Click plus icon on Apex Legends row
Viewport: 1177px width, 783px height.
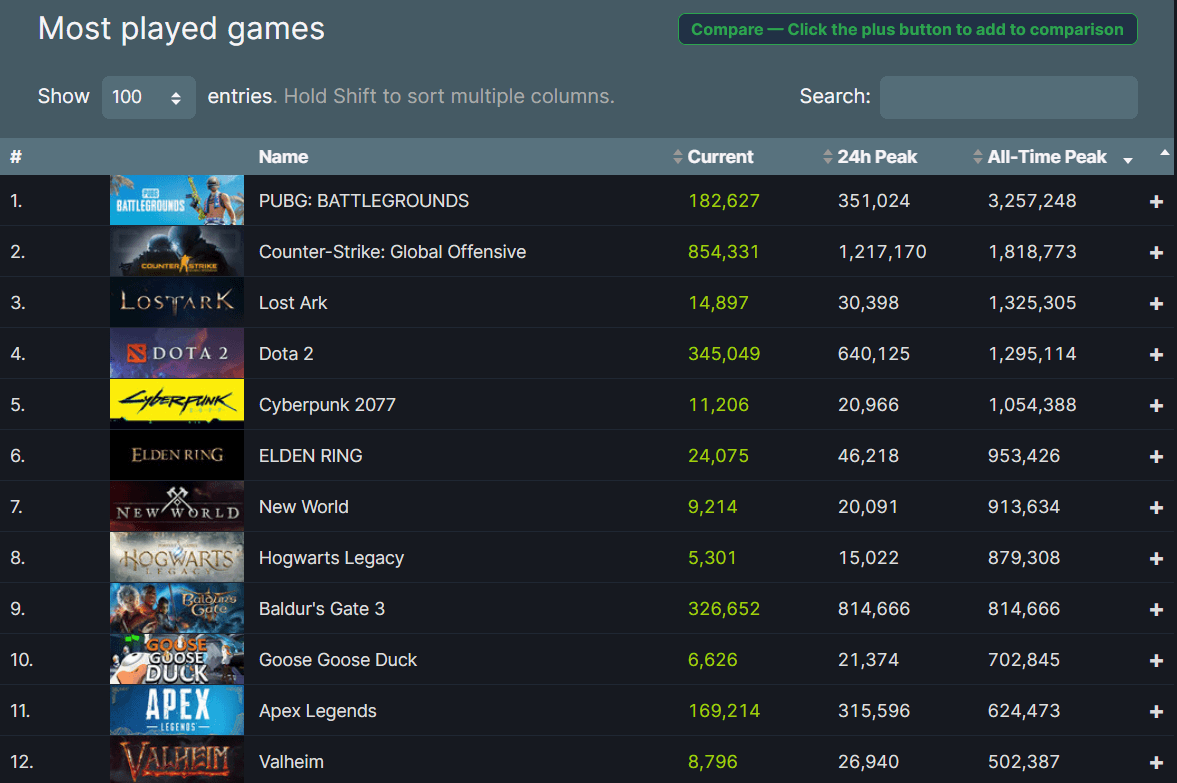(1156, 711)
